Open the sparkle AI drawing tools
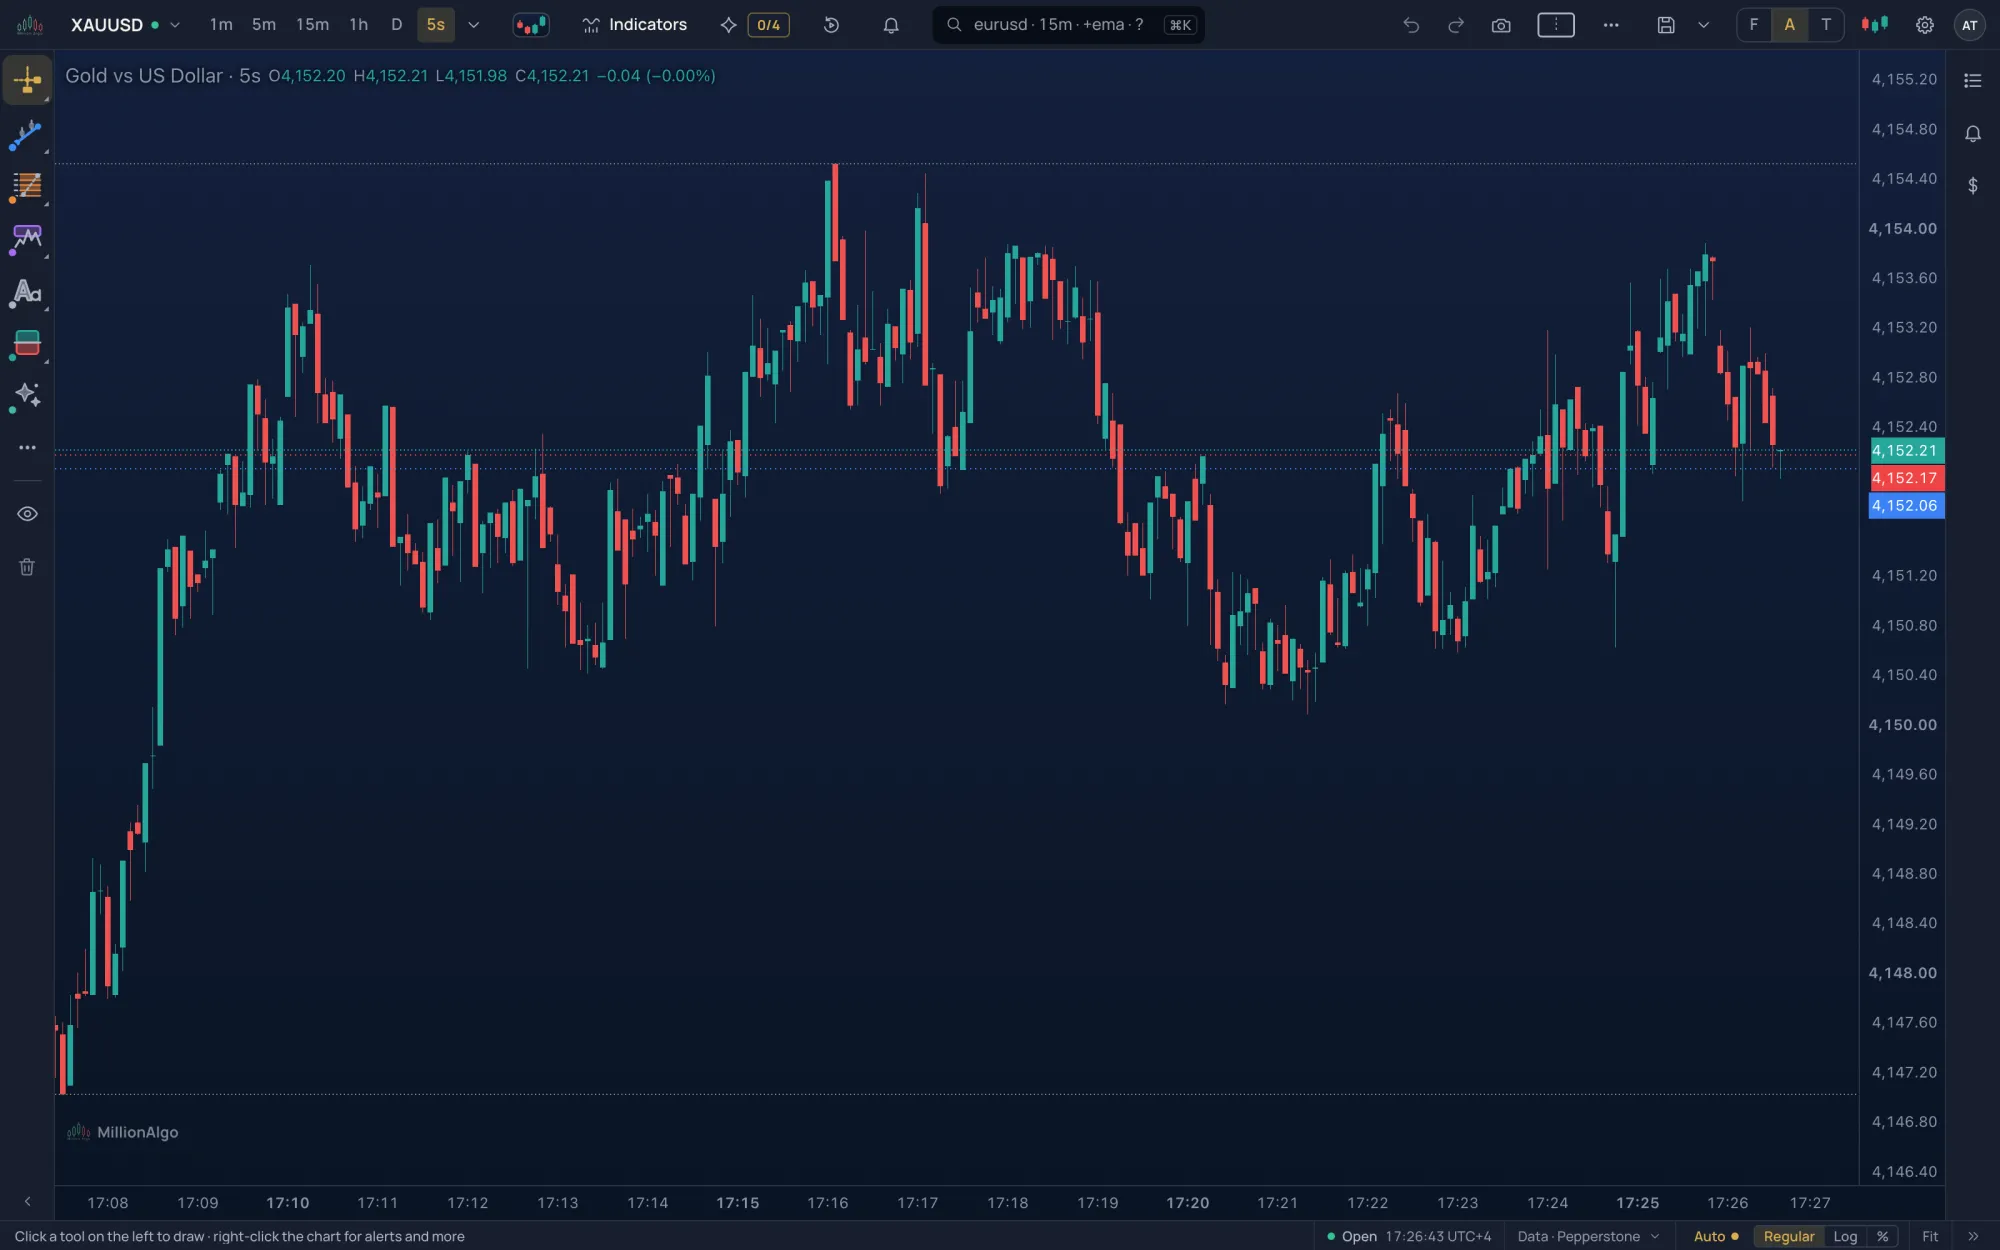 click(27, 395)
